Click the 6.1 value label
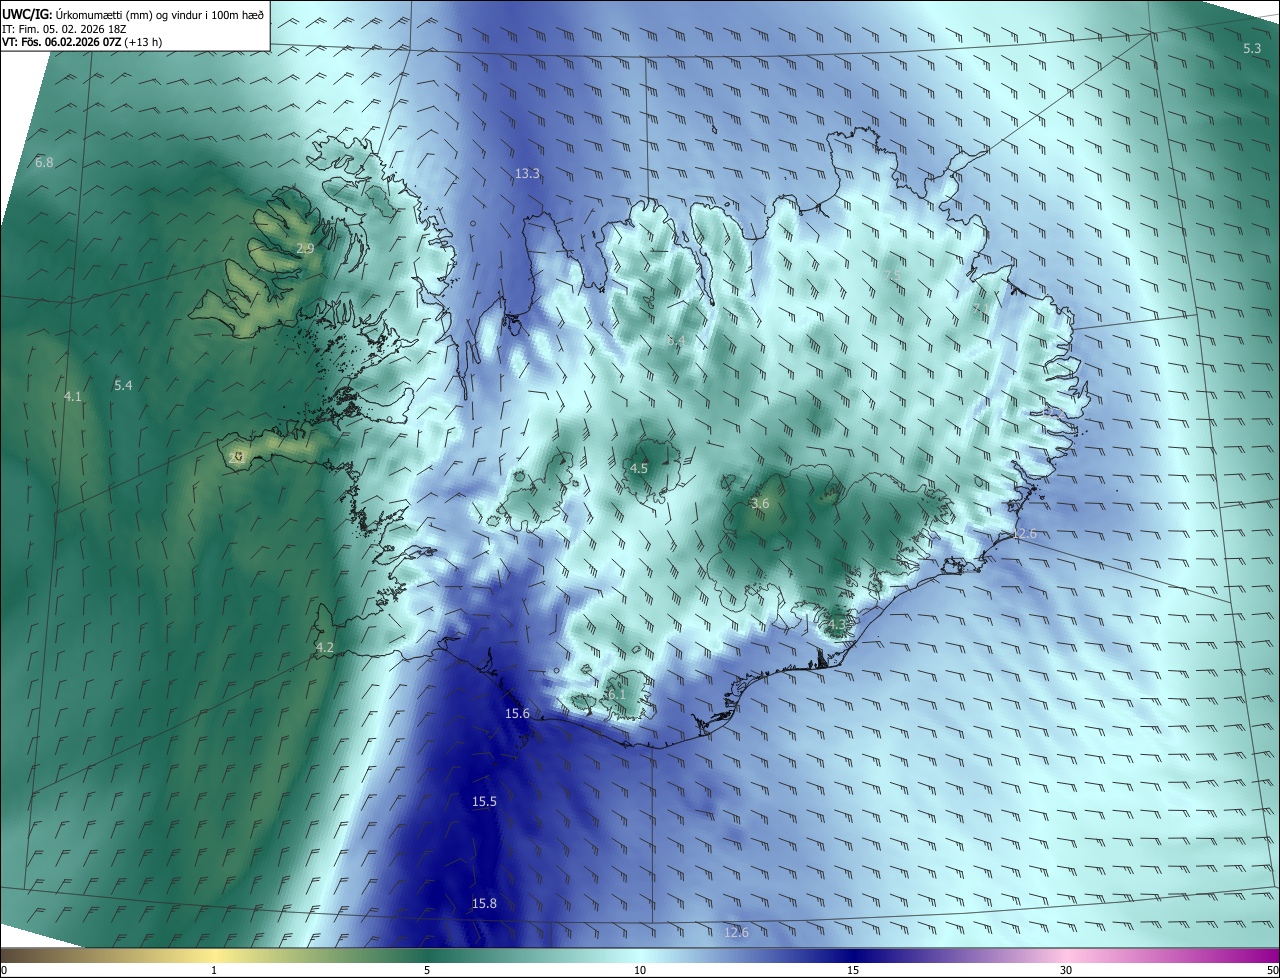 click(x=615, y=694)
